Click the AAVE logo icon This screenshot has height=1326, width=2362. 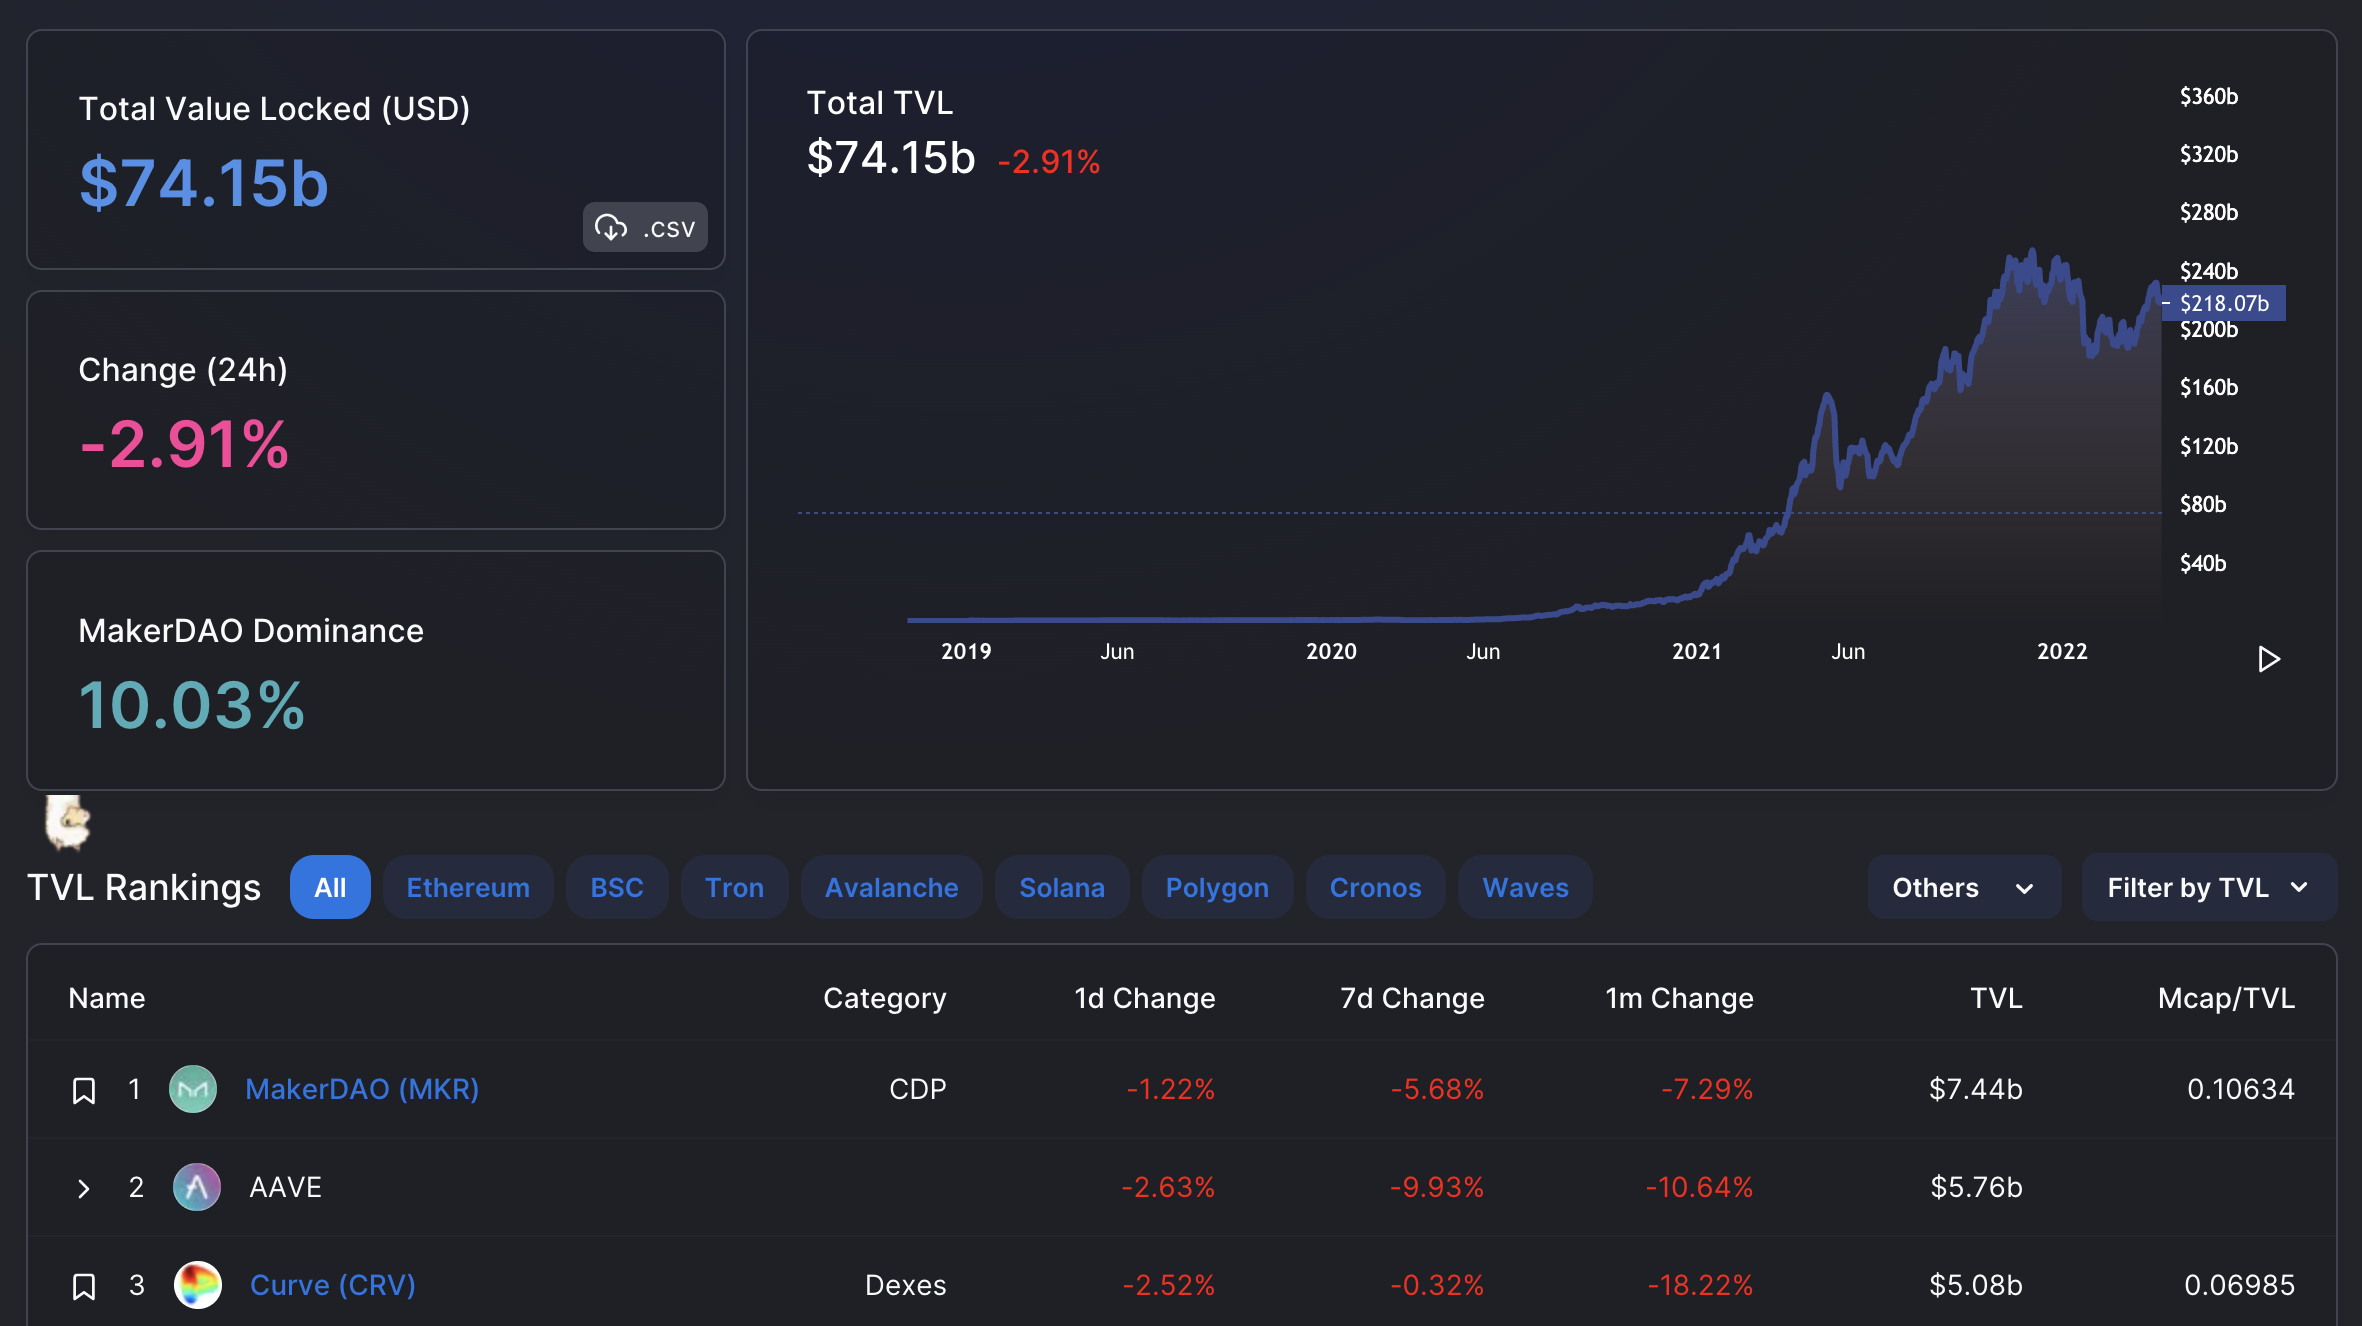pos(197,1187)
